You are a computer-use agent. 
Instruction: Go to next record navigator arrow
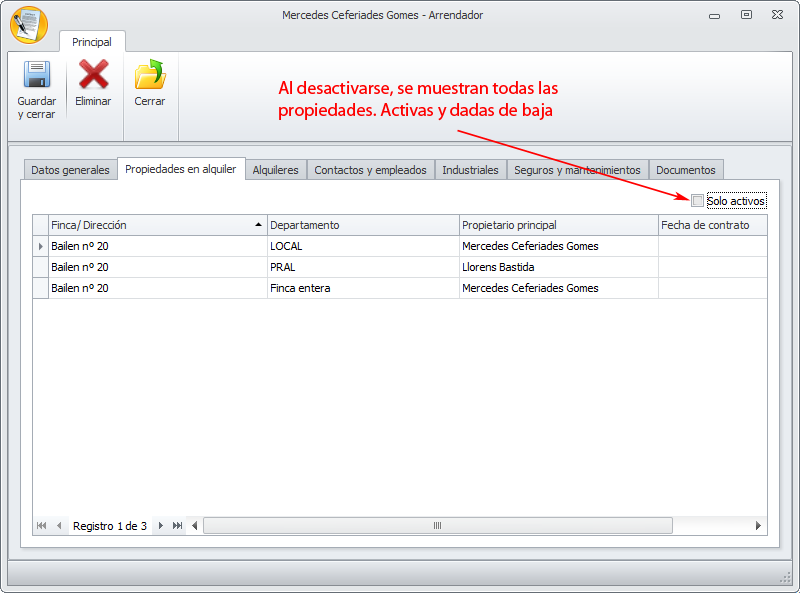(x=161, y=526)
